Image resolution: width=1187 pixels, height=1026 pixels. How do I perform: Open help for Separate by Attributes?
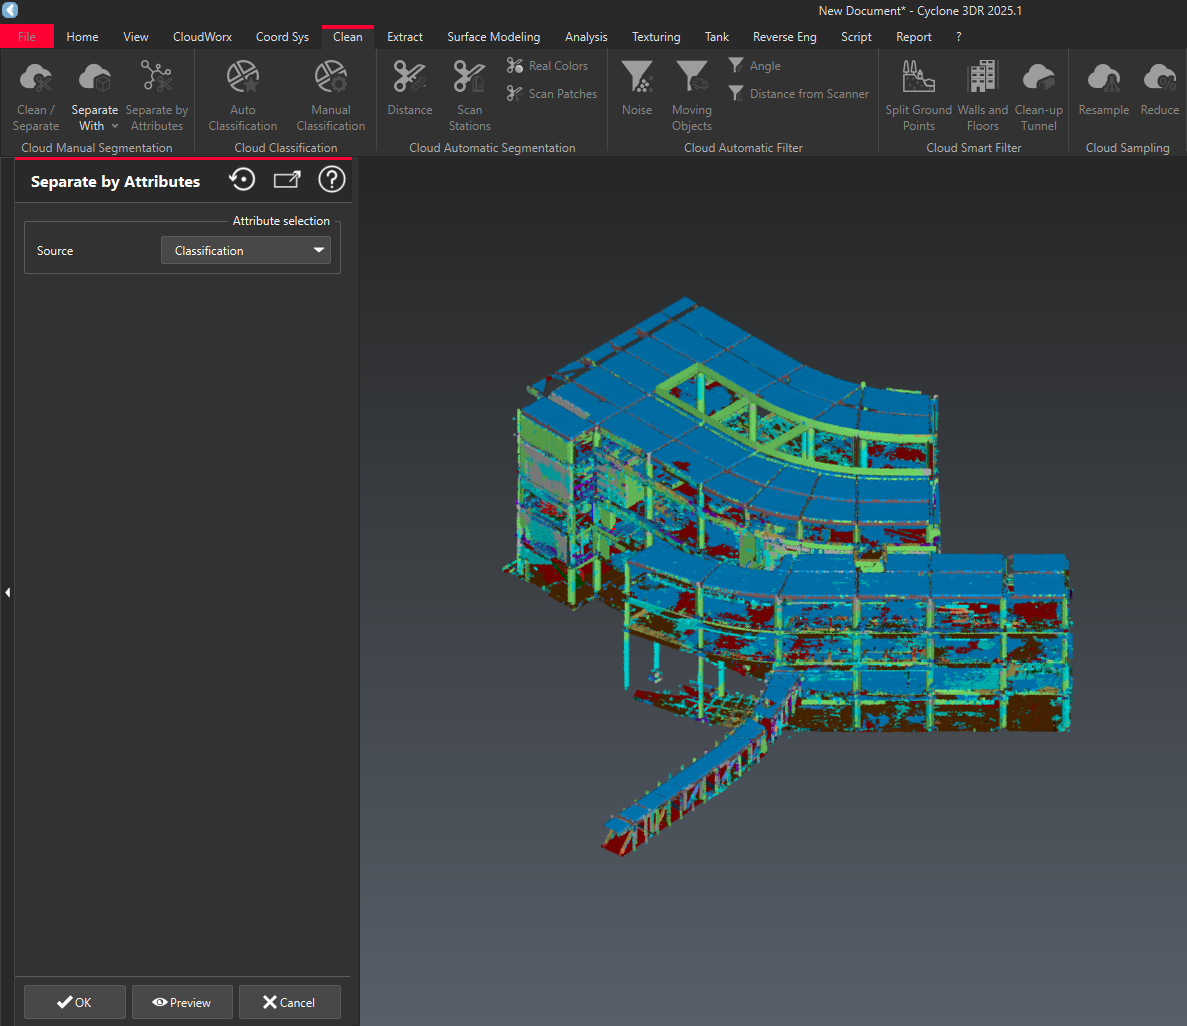pyautogui.click(x=331, y=180)
